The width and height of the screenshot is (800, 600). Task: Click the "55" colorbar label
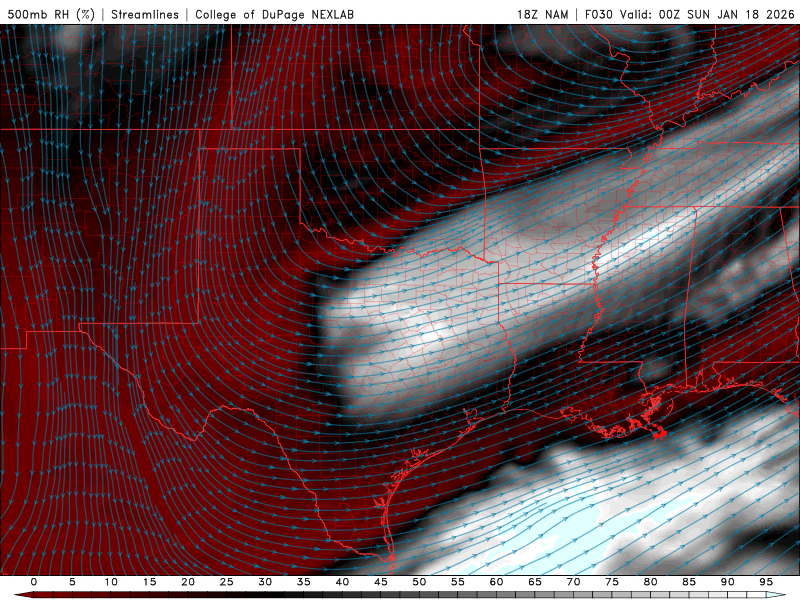coord(458,582)
